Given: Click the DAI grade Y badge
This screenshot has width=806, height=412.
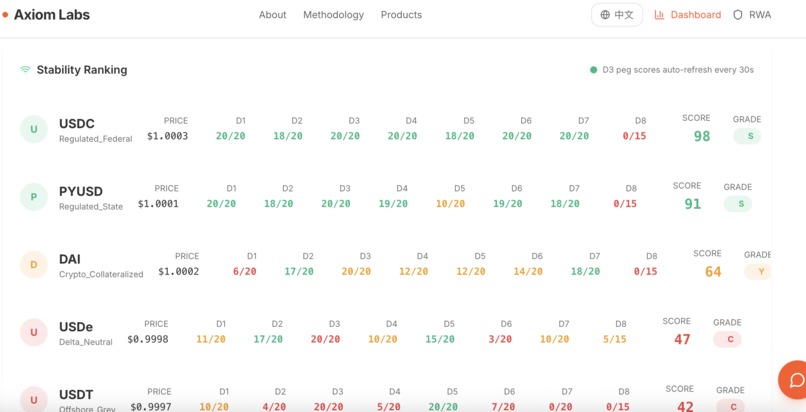Looking at the screenshot, I should (x=758, y=272).
